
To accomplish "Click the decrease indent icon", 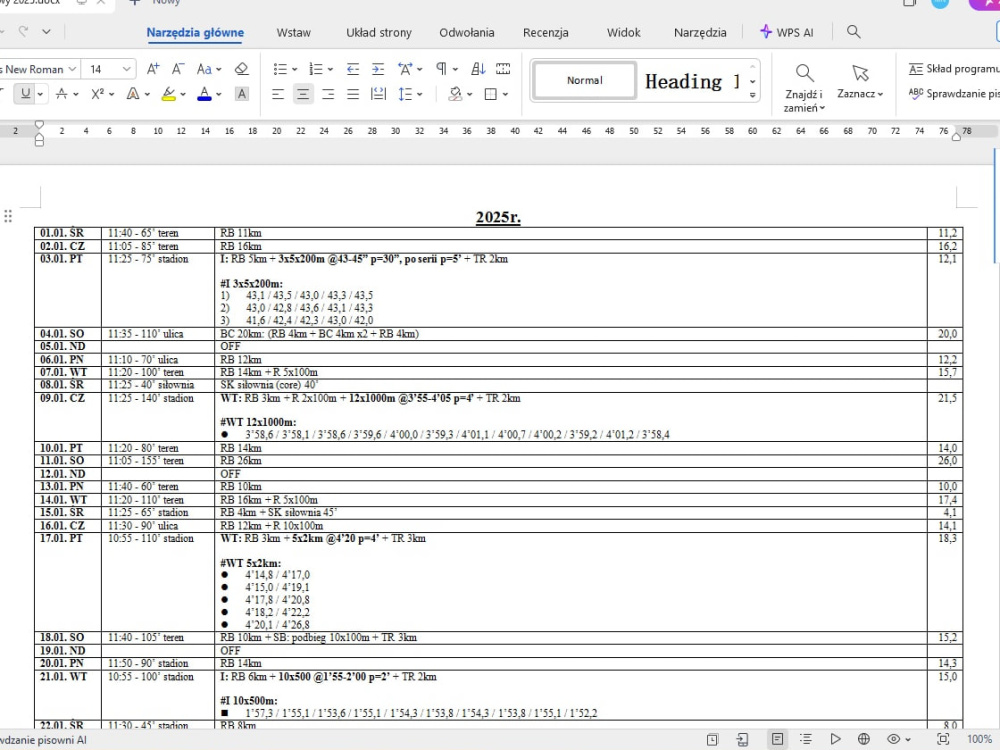I will pyautogui.click(x=353, y=69).
